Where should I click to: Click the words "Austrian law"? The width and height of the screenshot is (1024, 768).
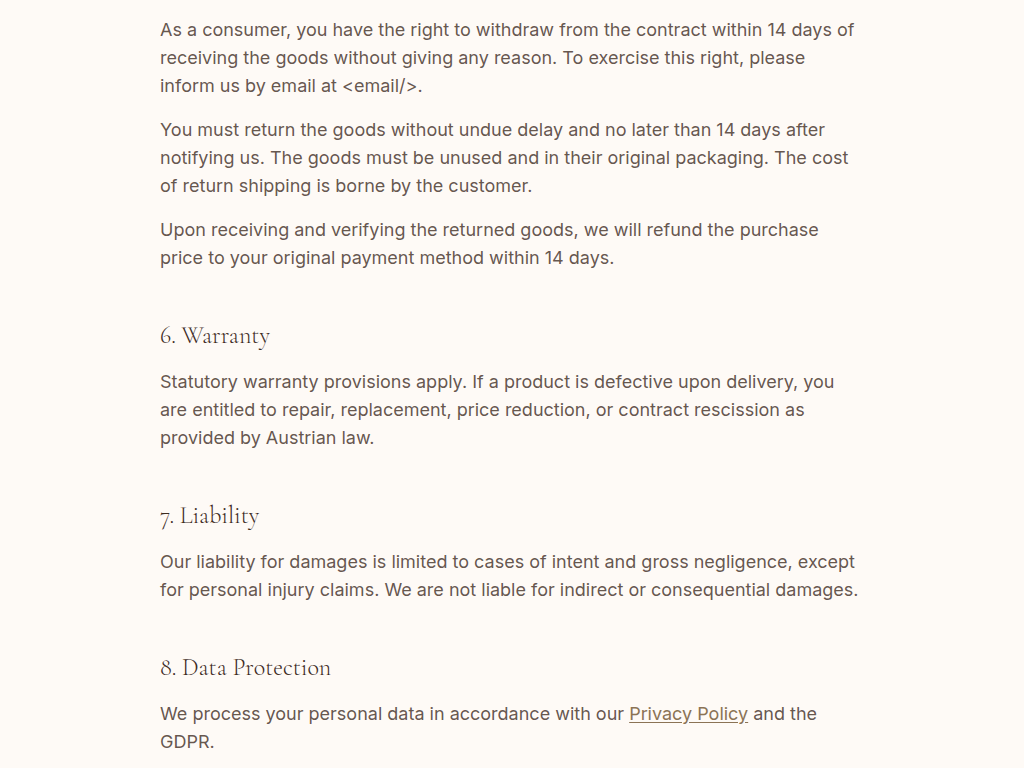319,438
